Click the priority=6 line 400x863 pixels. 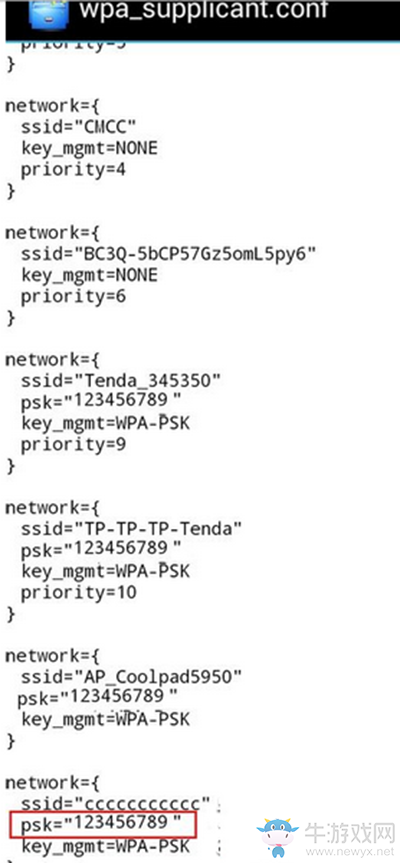tap(73, 297)
